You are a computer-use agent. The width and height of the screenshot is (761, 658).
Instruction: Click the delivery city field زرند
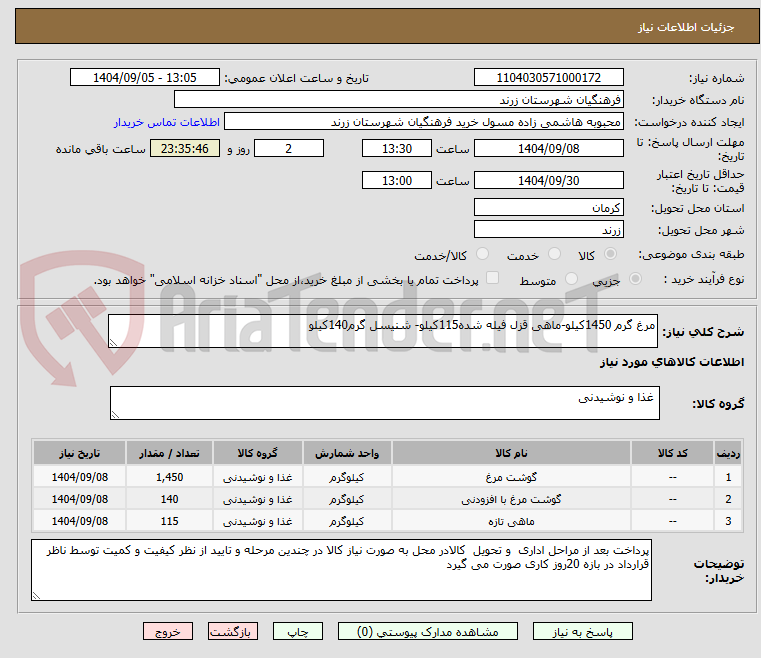pos(548,230)
